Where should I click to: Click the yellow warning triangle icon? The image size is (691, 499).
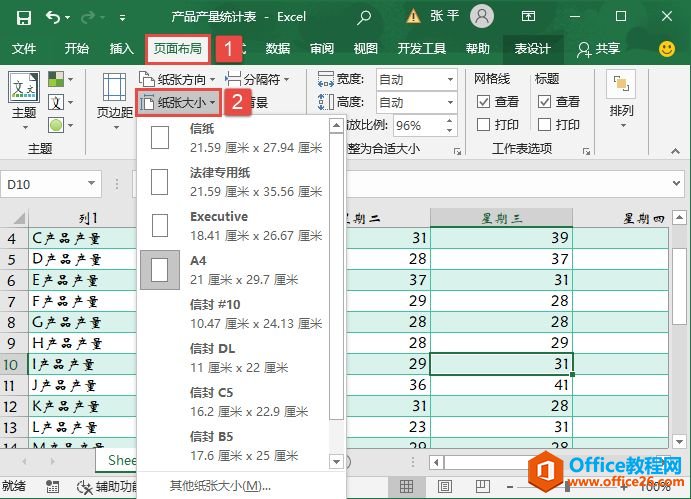(413, 17)
